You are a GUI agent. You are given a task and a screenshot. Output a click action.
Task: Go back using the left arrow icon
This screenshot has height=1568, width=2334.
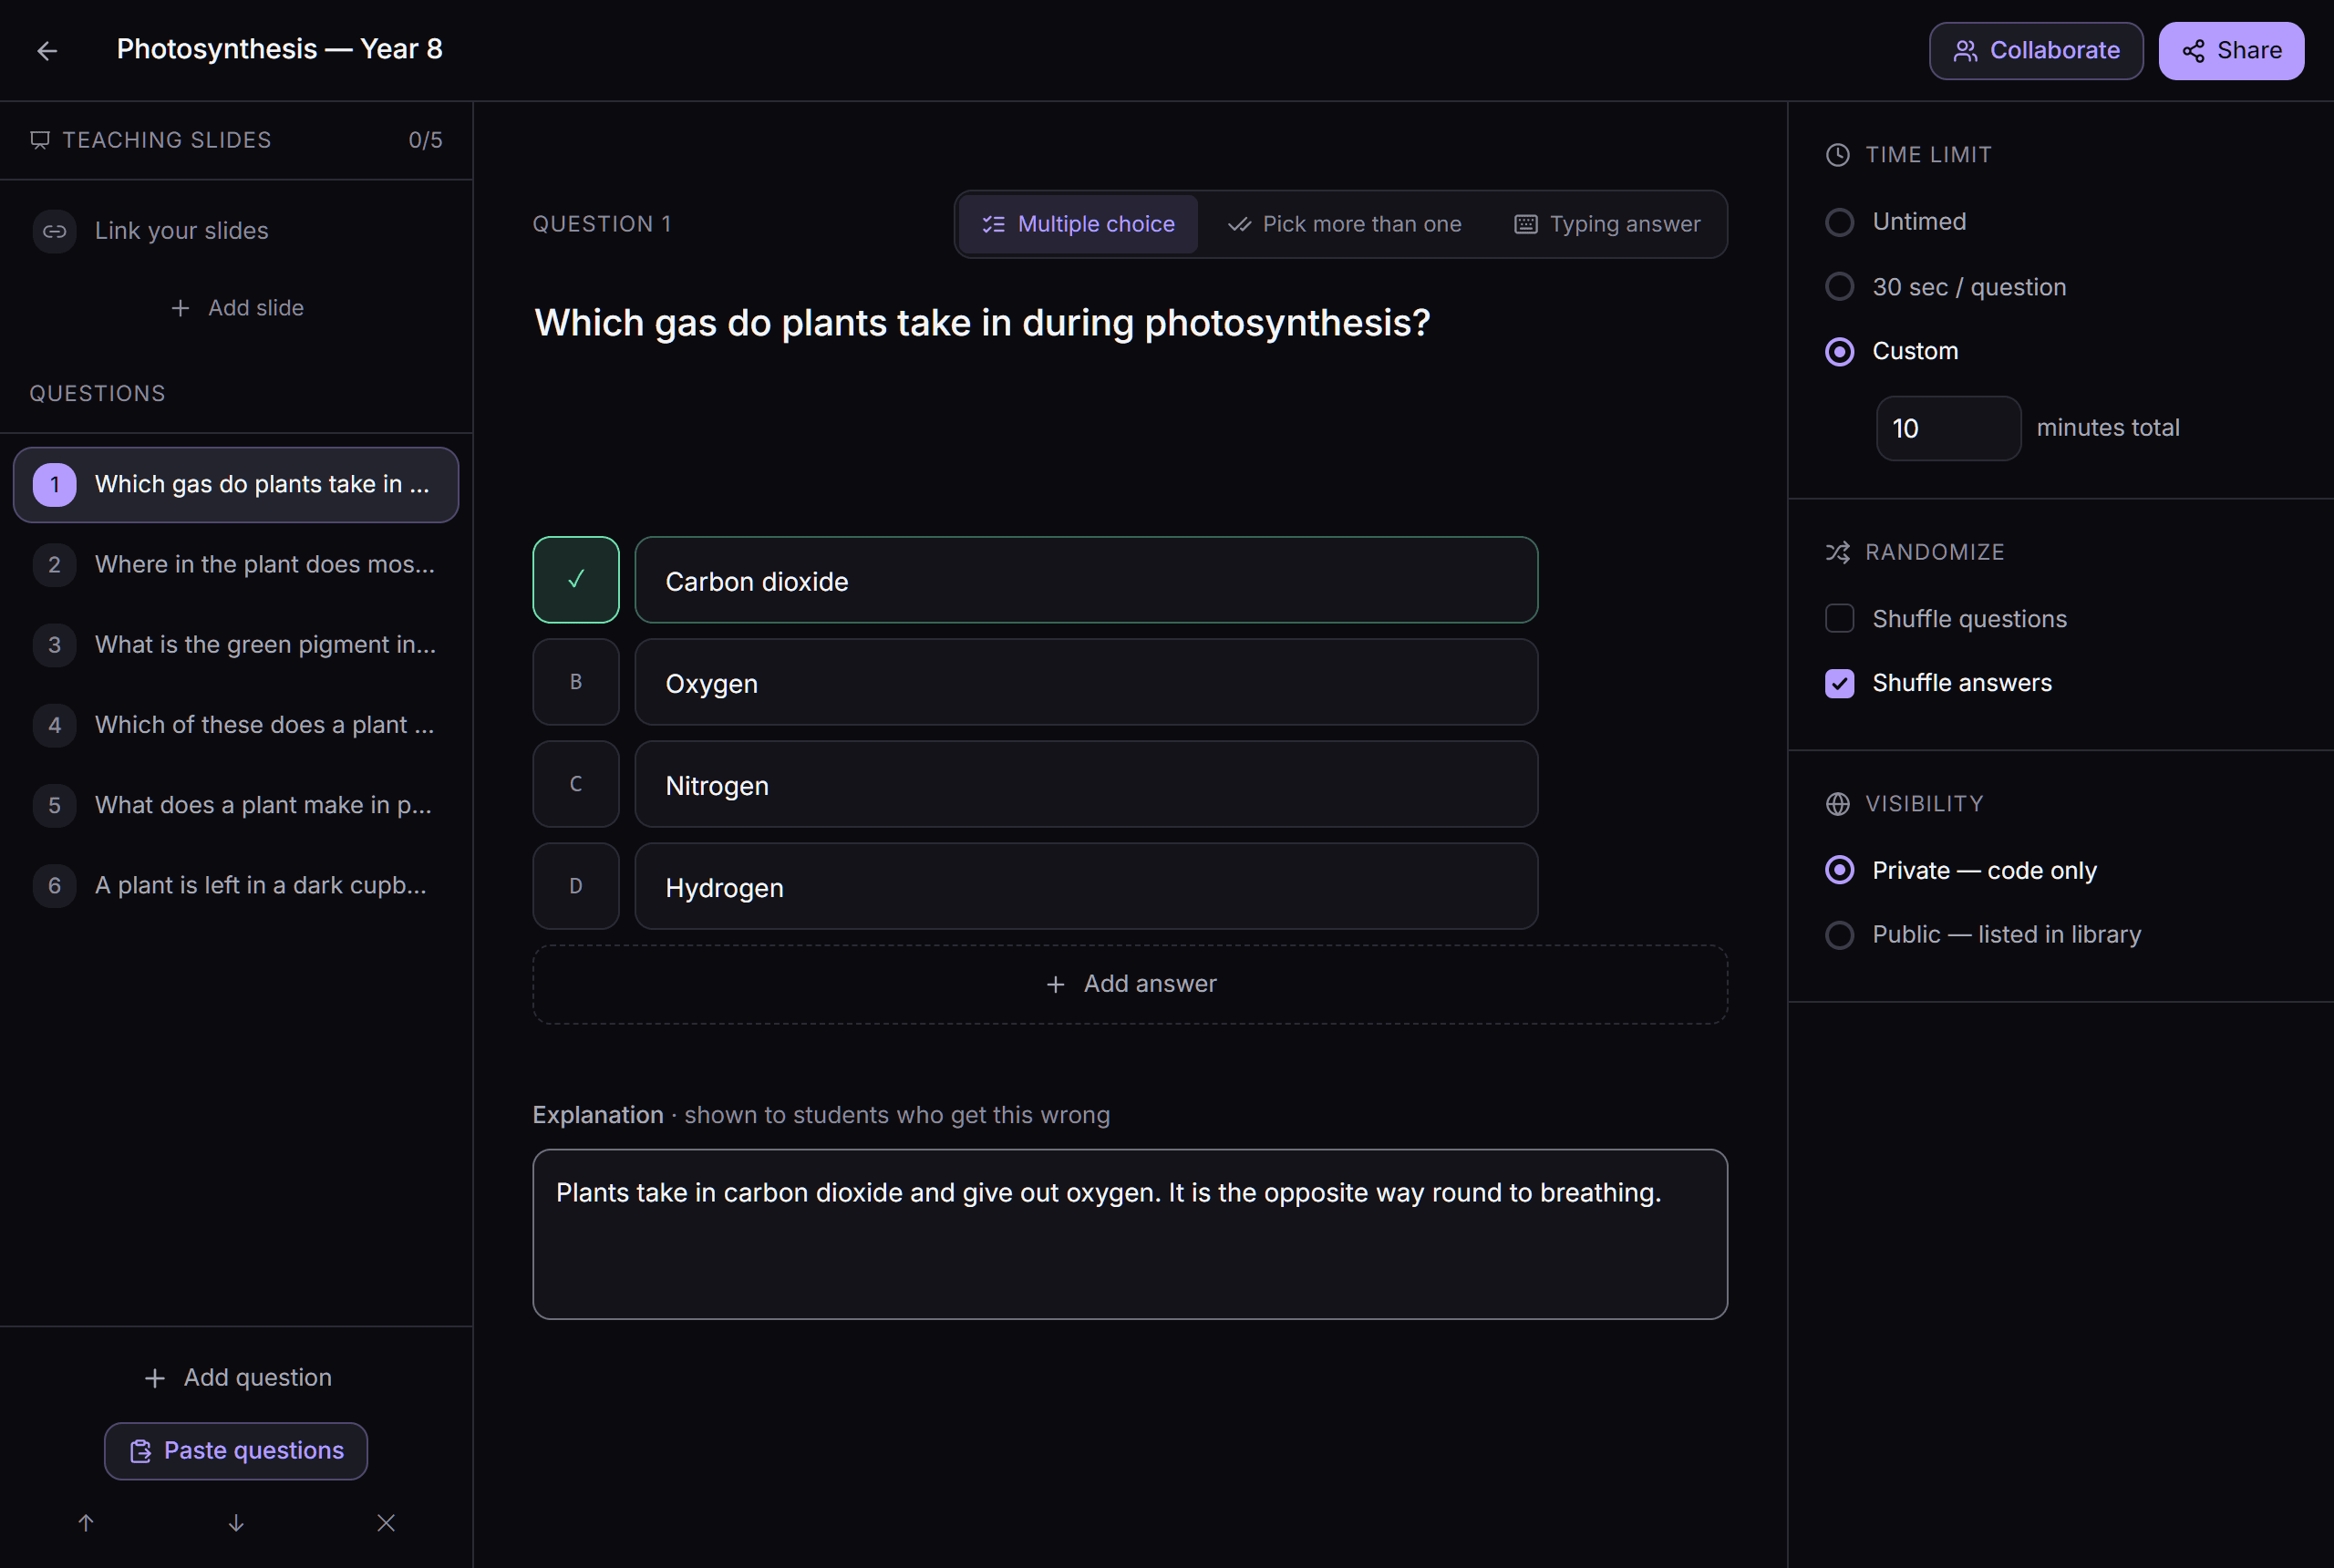(47, 50)
